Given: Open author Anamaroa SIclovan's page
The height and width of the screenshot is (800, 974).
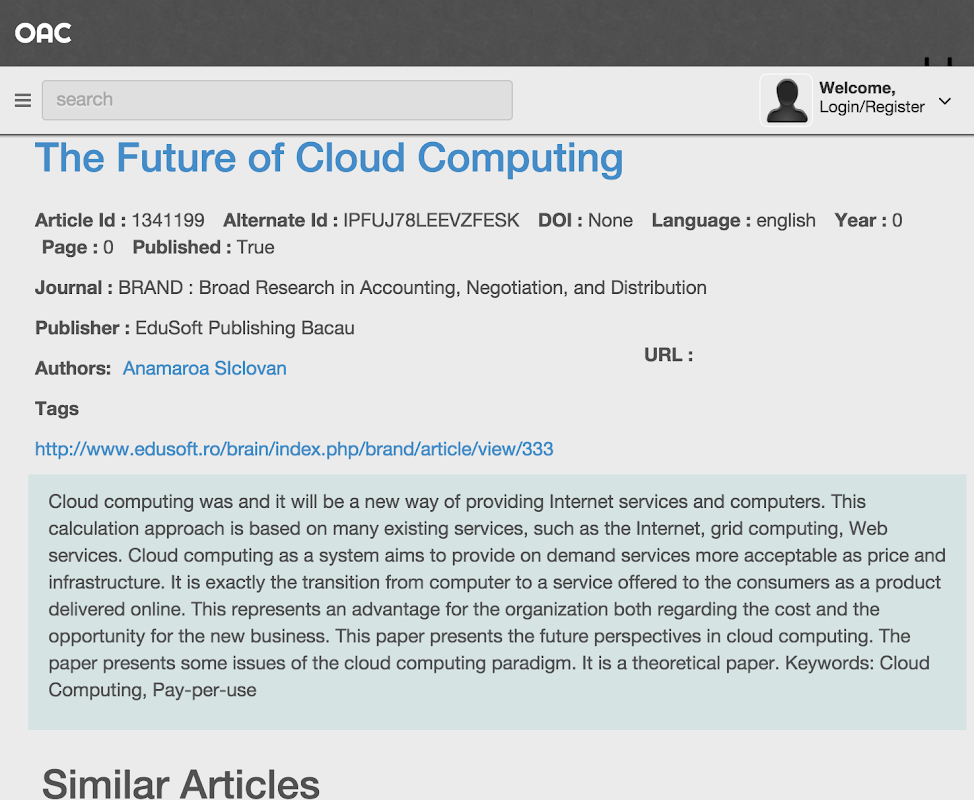Looking at the screenshot, I should (x=204, y=368).
